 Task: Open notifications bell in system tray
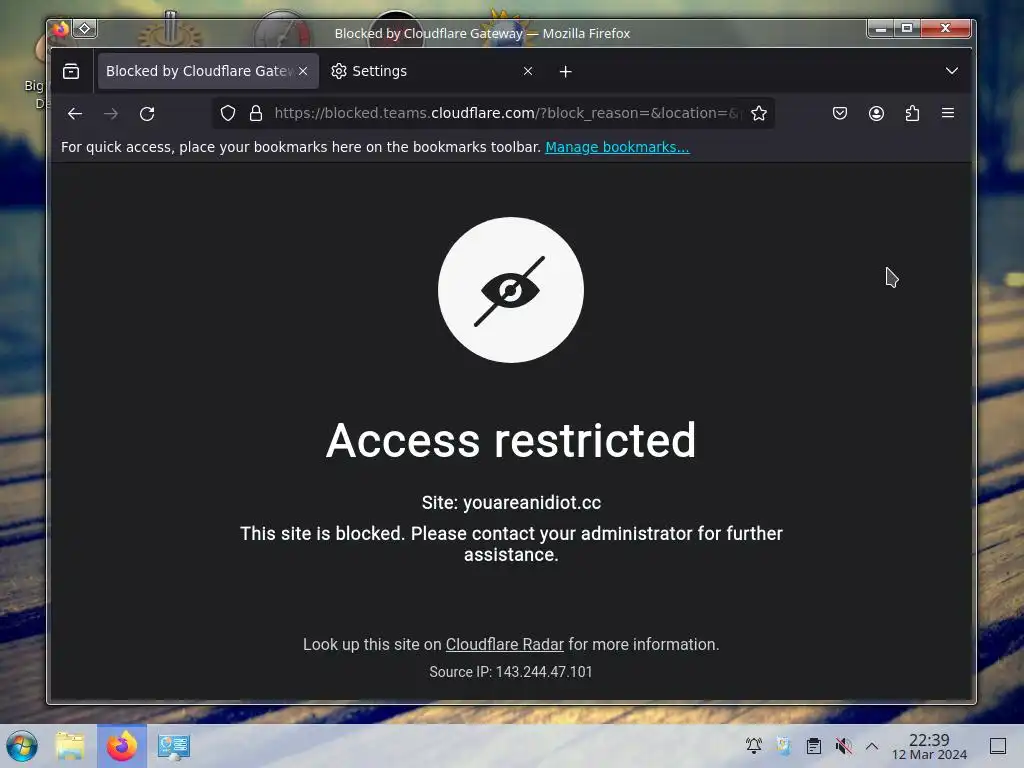tap(754, 746)
